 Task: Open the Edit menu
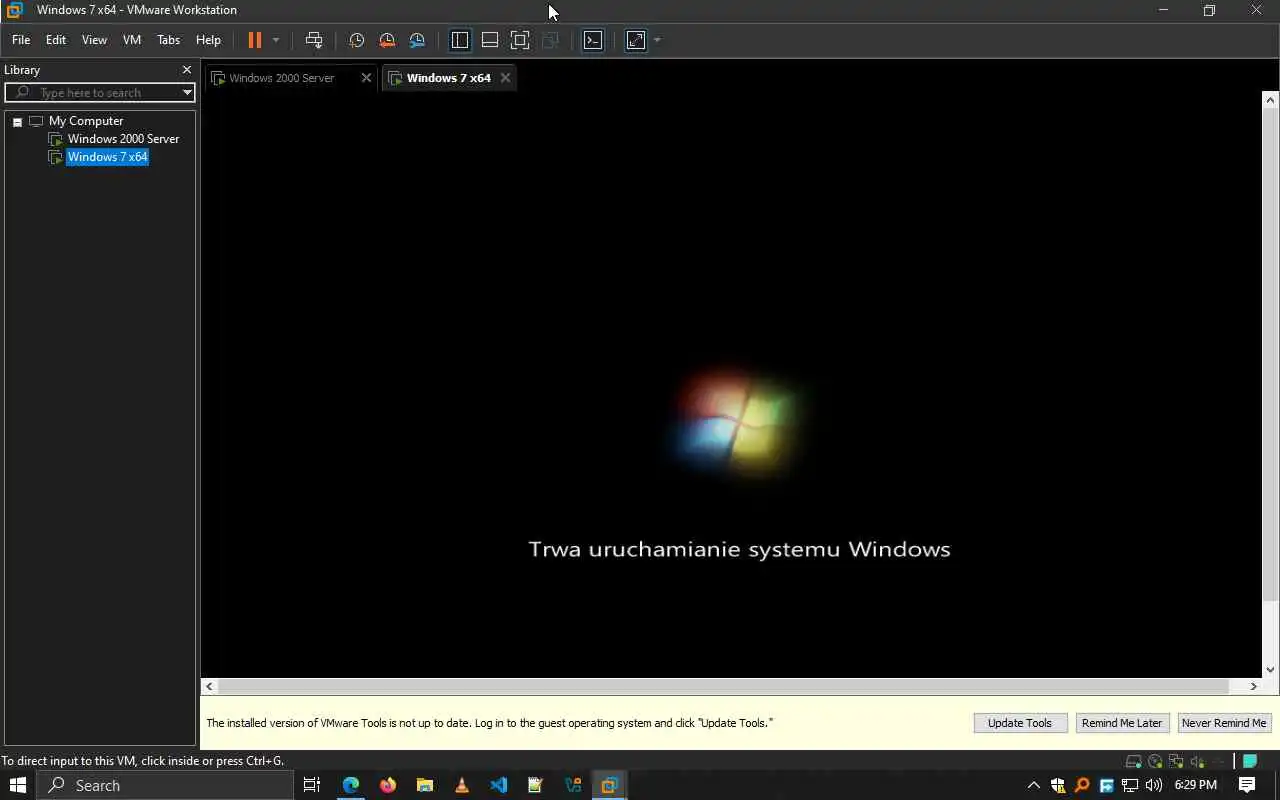coord(56,40)
